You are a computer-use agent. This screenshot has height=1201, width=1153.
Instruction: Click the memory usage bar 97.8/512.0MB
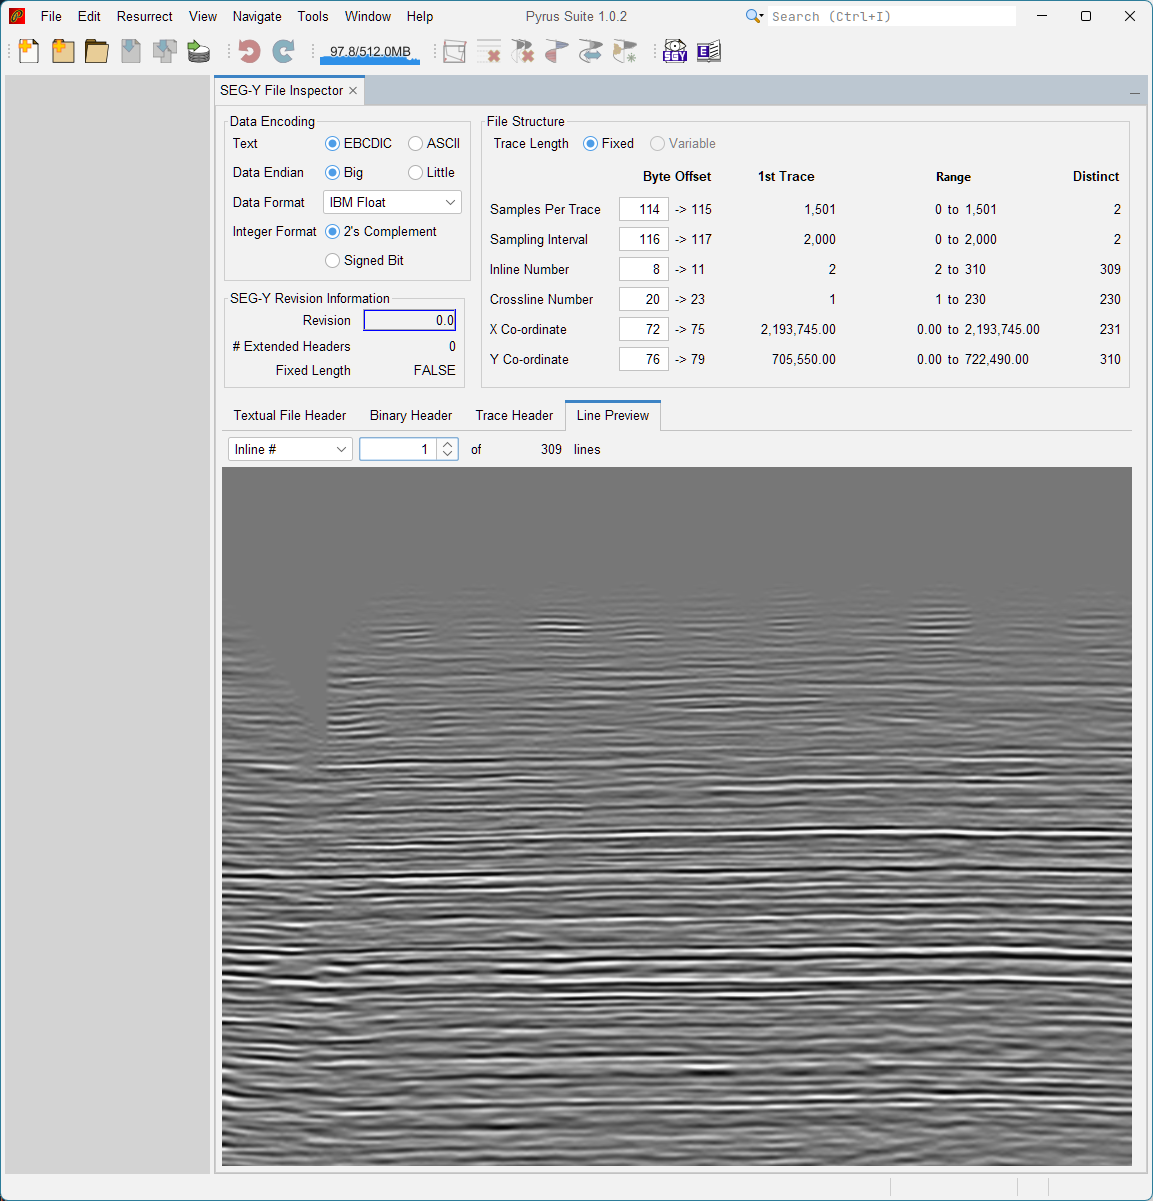[x=370, y=52]
